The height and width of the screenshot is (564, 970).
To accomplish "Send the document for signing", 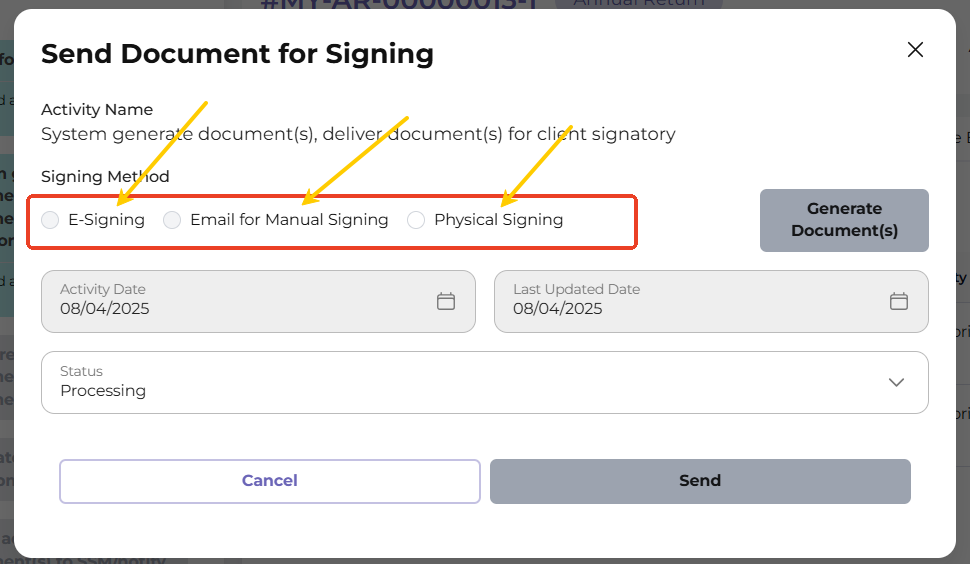I will point(700,481).
